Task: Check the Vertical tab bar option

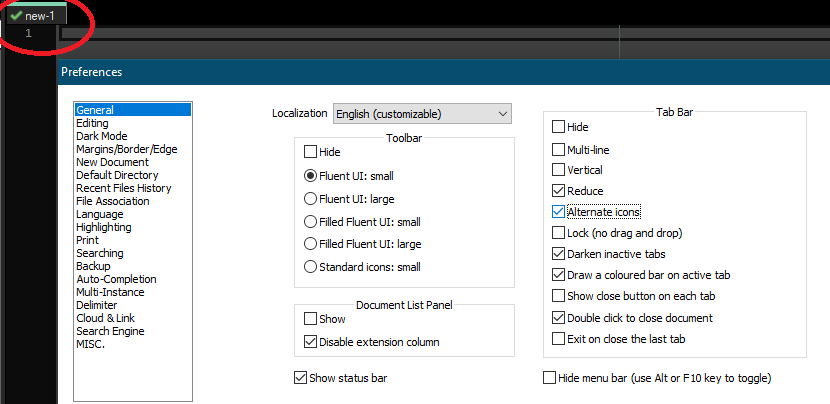Action: [x=558, y=170]
